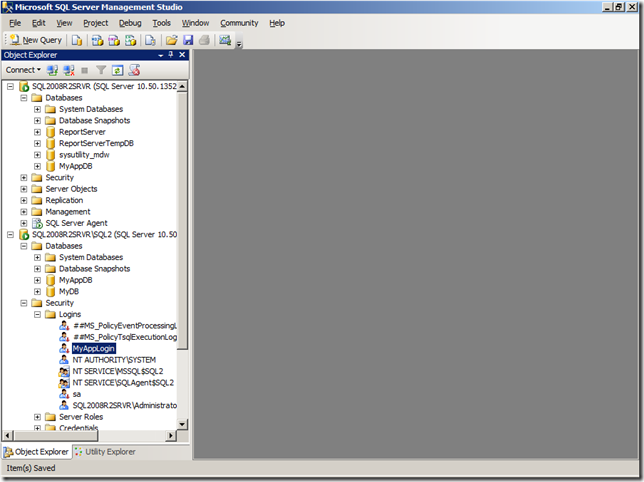This screenshot has height=482, width=644.
Task: Open the Connect dropdown in Object Explorer
Action: [23, 70]
